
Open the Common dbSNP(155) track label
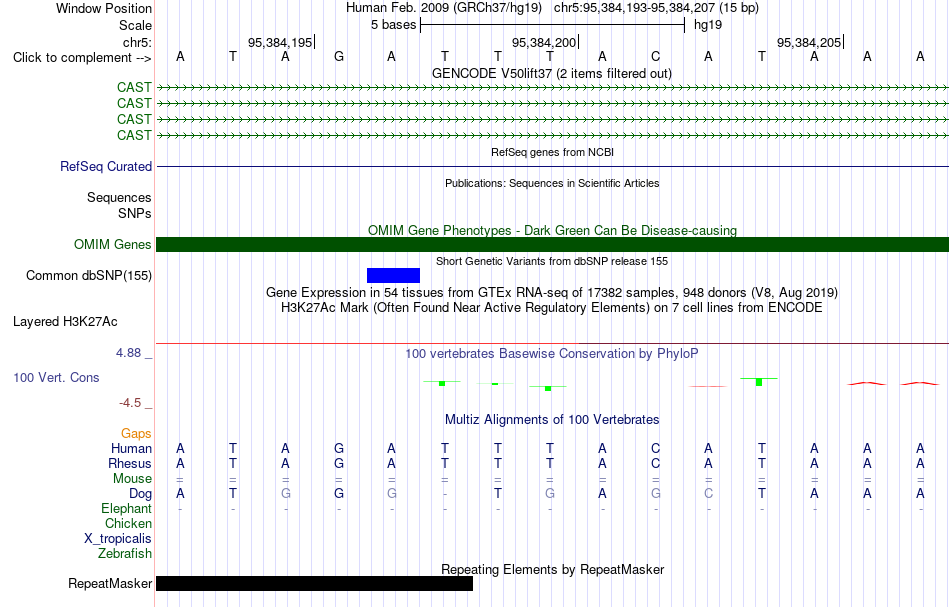[x=89, y=276]
